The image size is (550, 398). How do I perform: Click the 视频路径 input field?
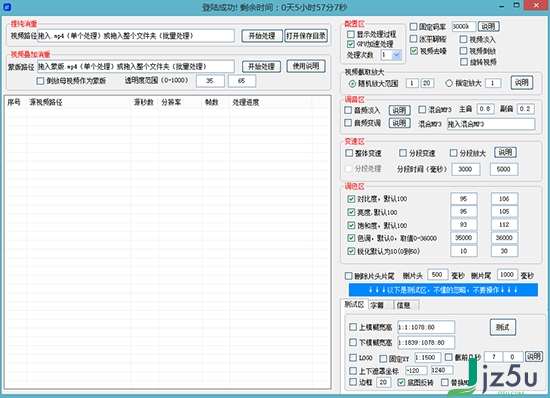coord(136,36)
